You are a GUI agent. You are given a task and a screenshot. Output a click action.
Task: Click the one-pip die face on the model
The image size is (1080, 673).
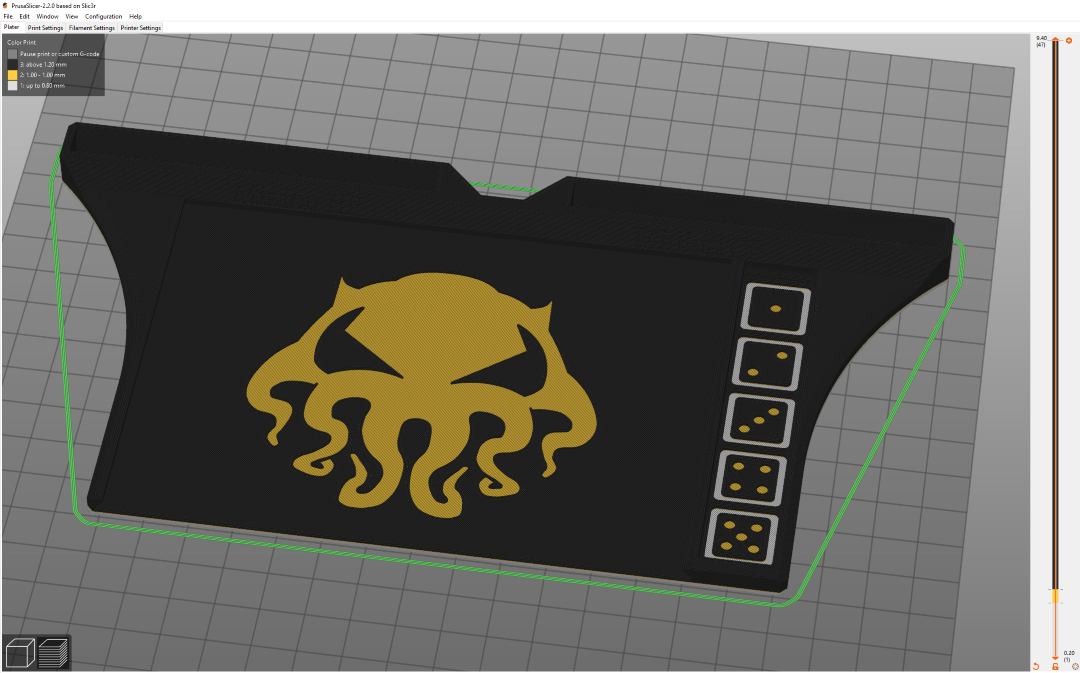776,309
